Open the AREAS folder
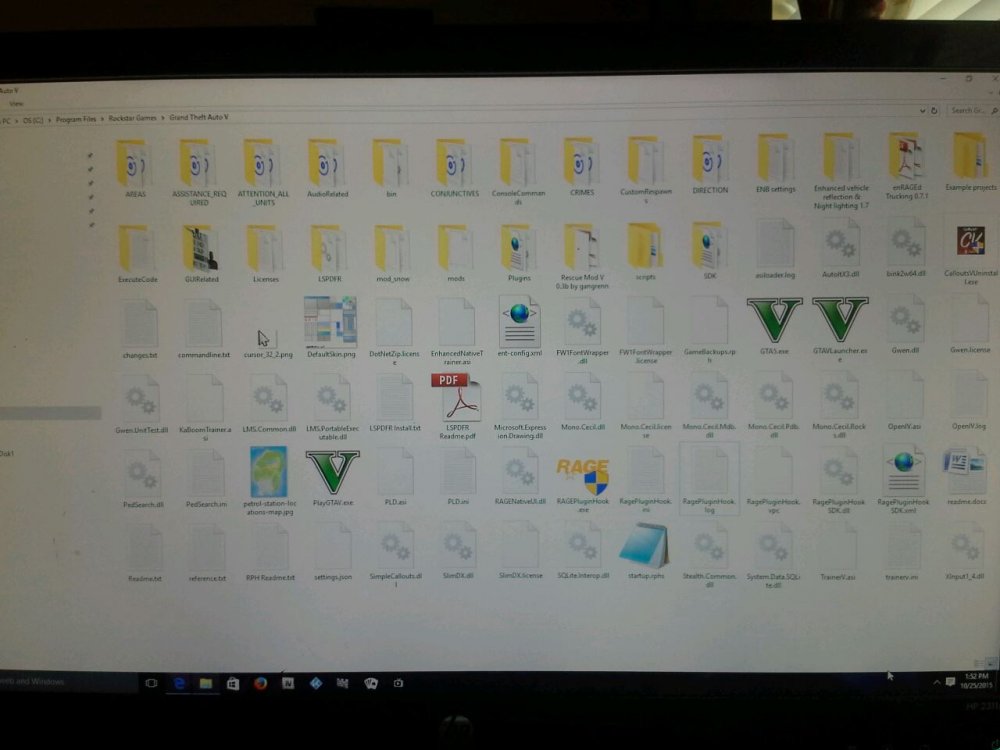This screenshot has height=750, width=1000. (x=135, y=169)
